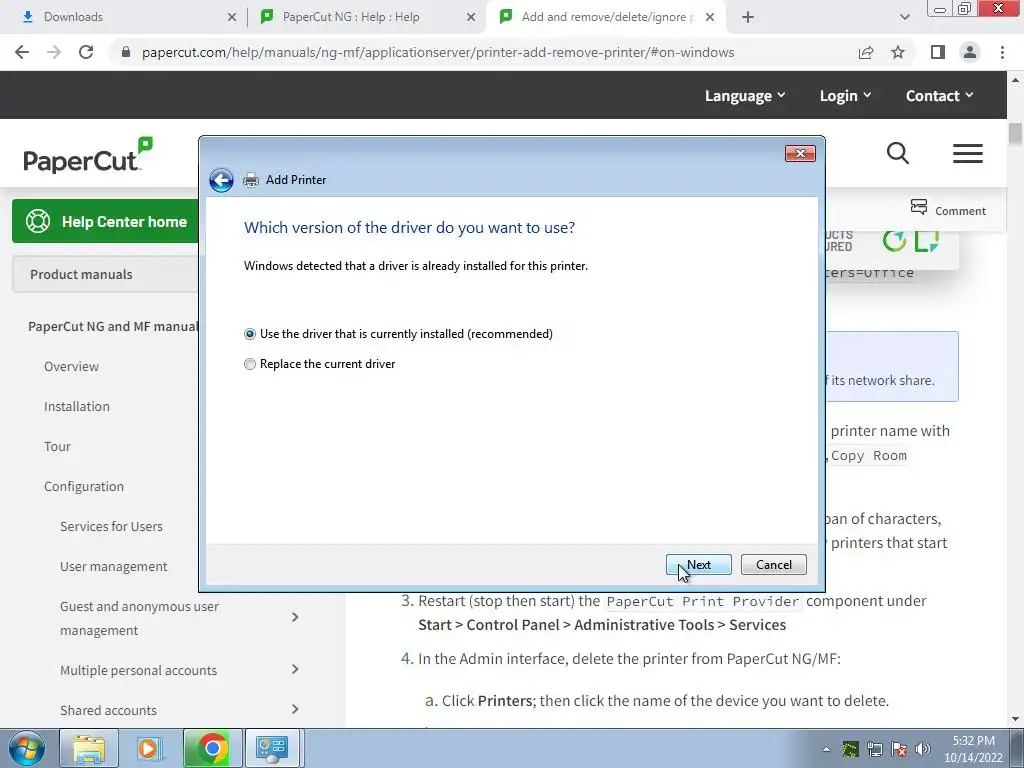Open the Login dropdown menu
Image resolution: width=1024 pixels, height=768 pixels.
pos(846,96)
